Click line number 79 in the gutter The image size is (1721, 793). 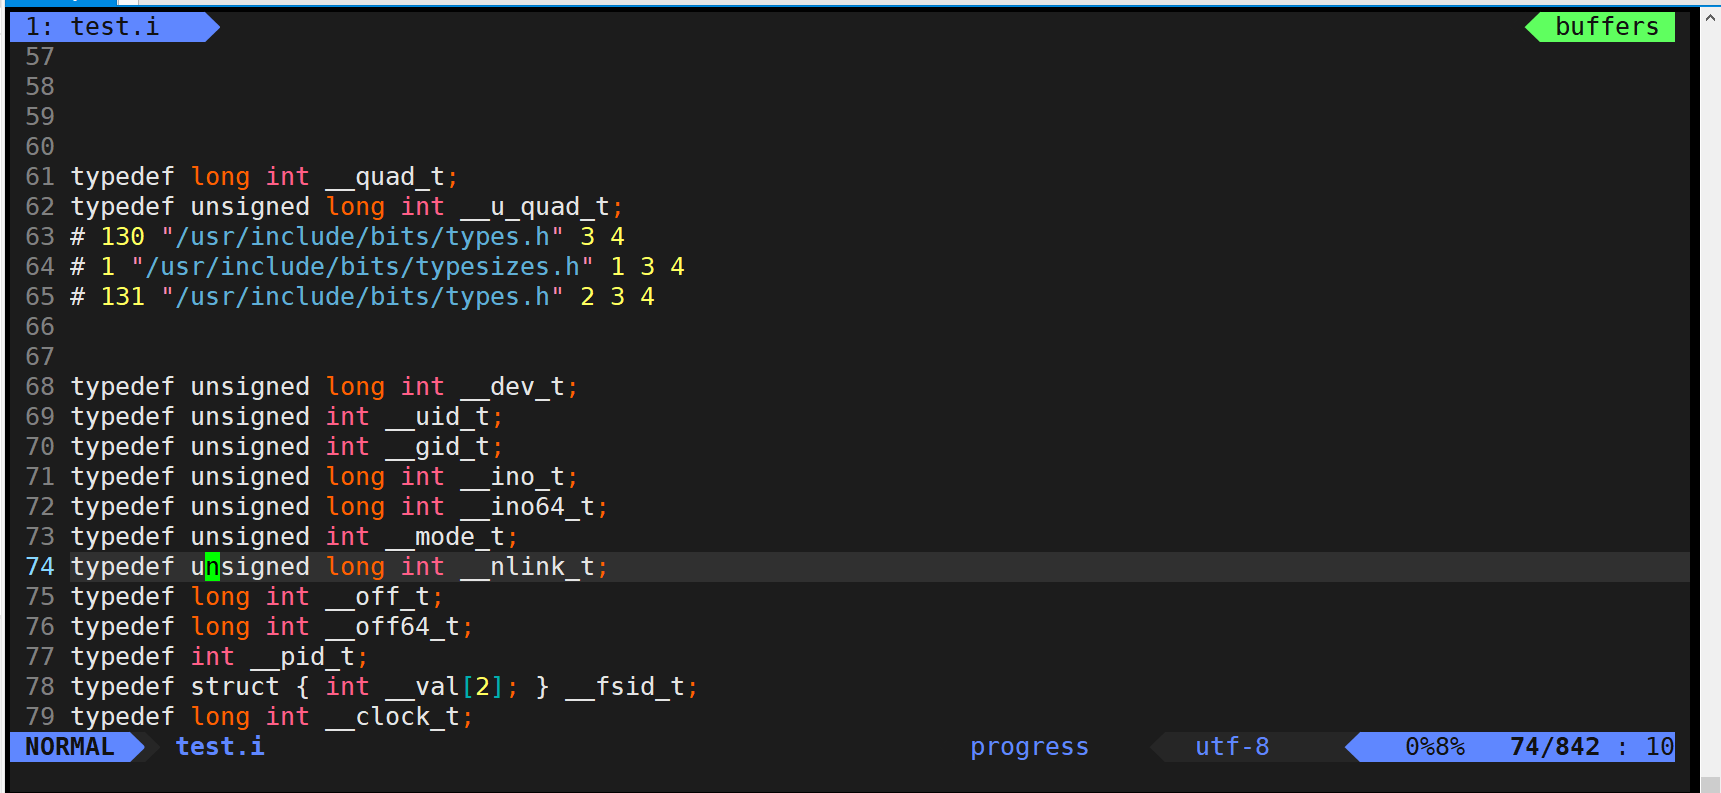point(40,717)
